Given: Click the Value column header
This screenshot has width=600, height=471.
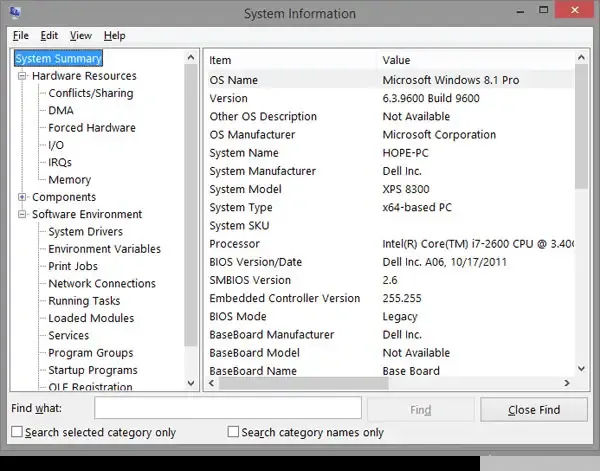Looking at the screenshot, I should click(396, 60).
